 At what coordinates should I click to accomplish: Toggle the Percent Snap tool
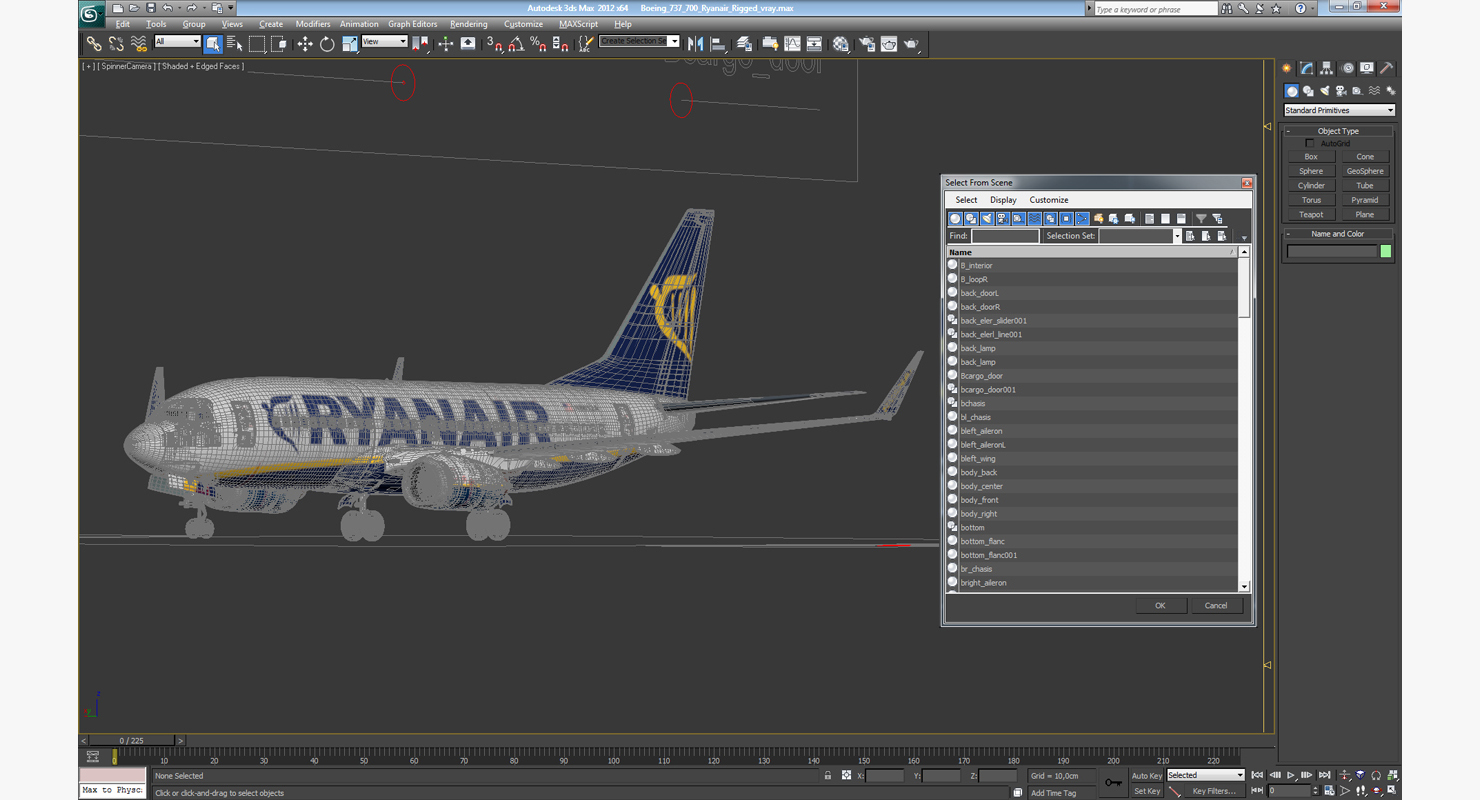[x=538, y=44]
